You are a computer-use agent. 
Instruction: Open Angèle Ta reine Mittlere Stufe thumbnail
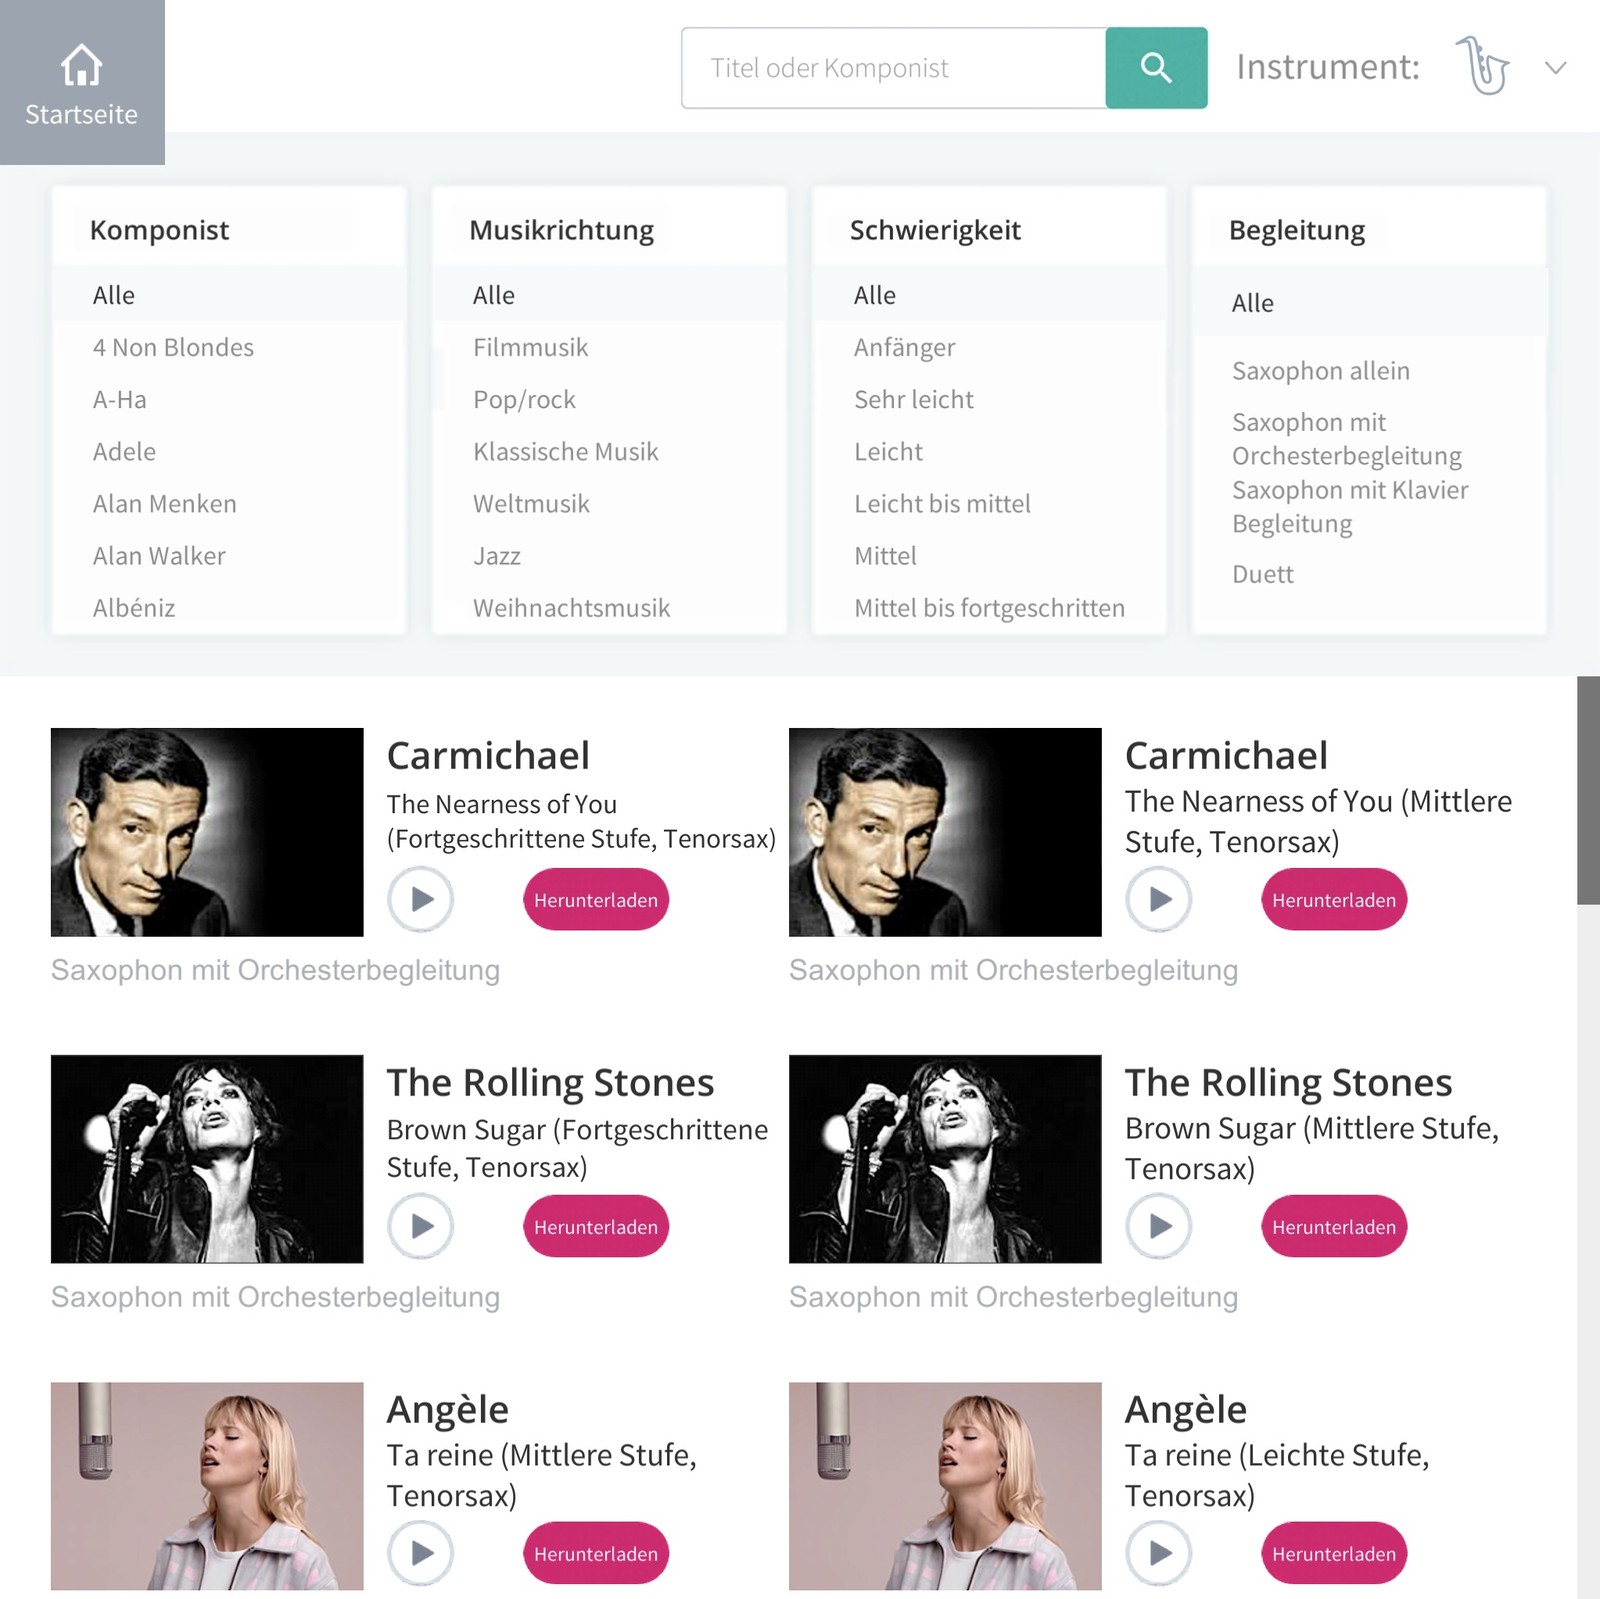[207, 1486]
